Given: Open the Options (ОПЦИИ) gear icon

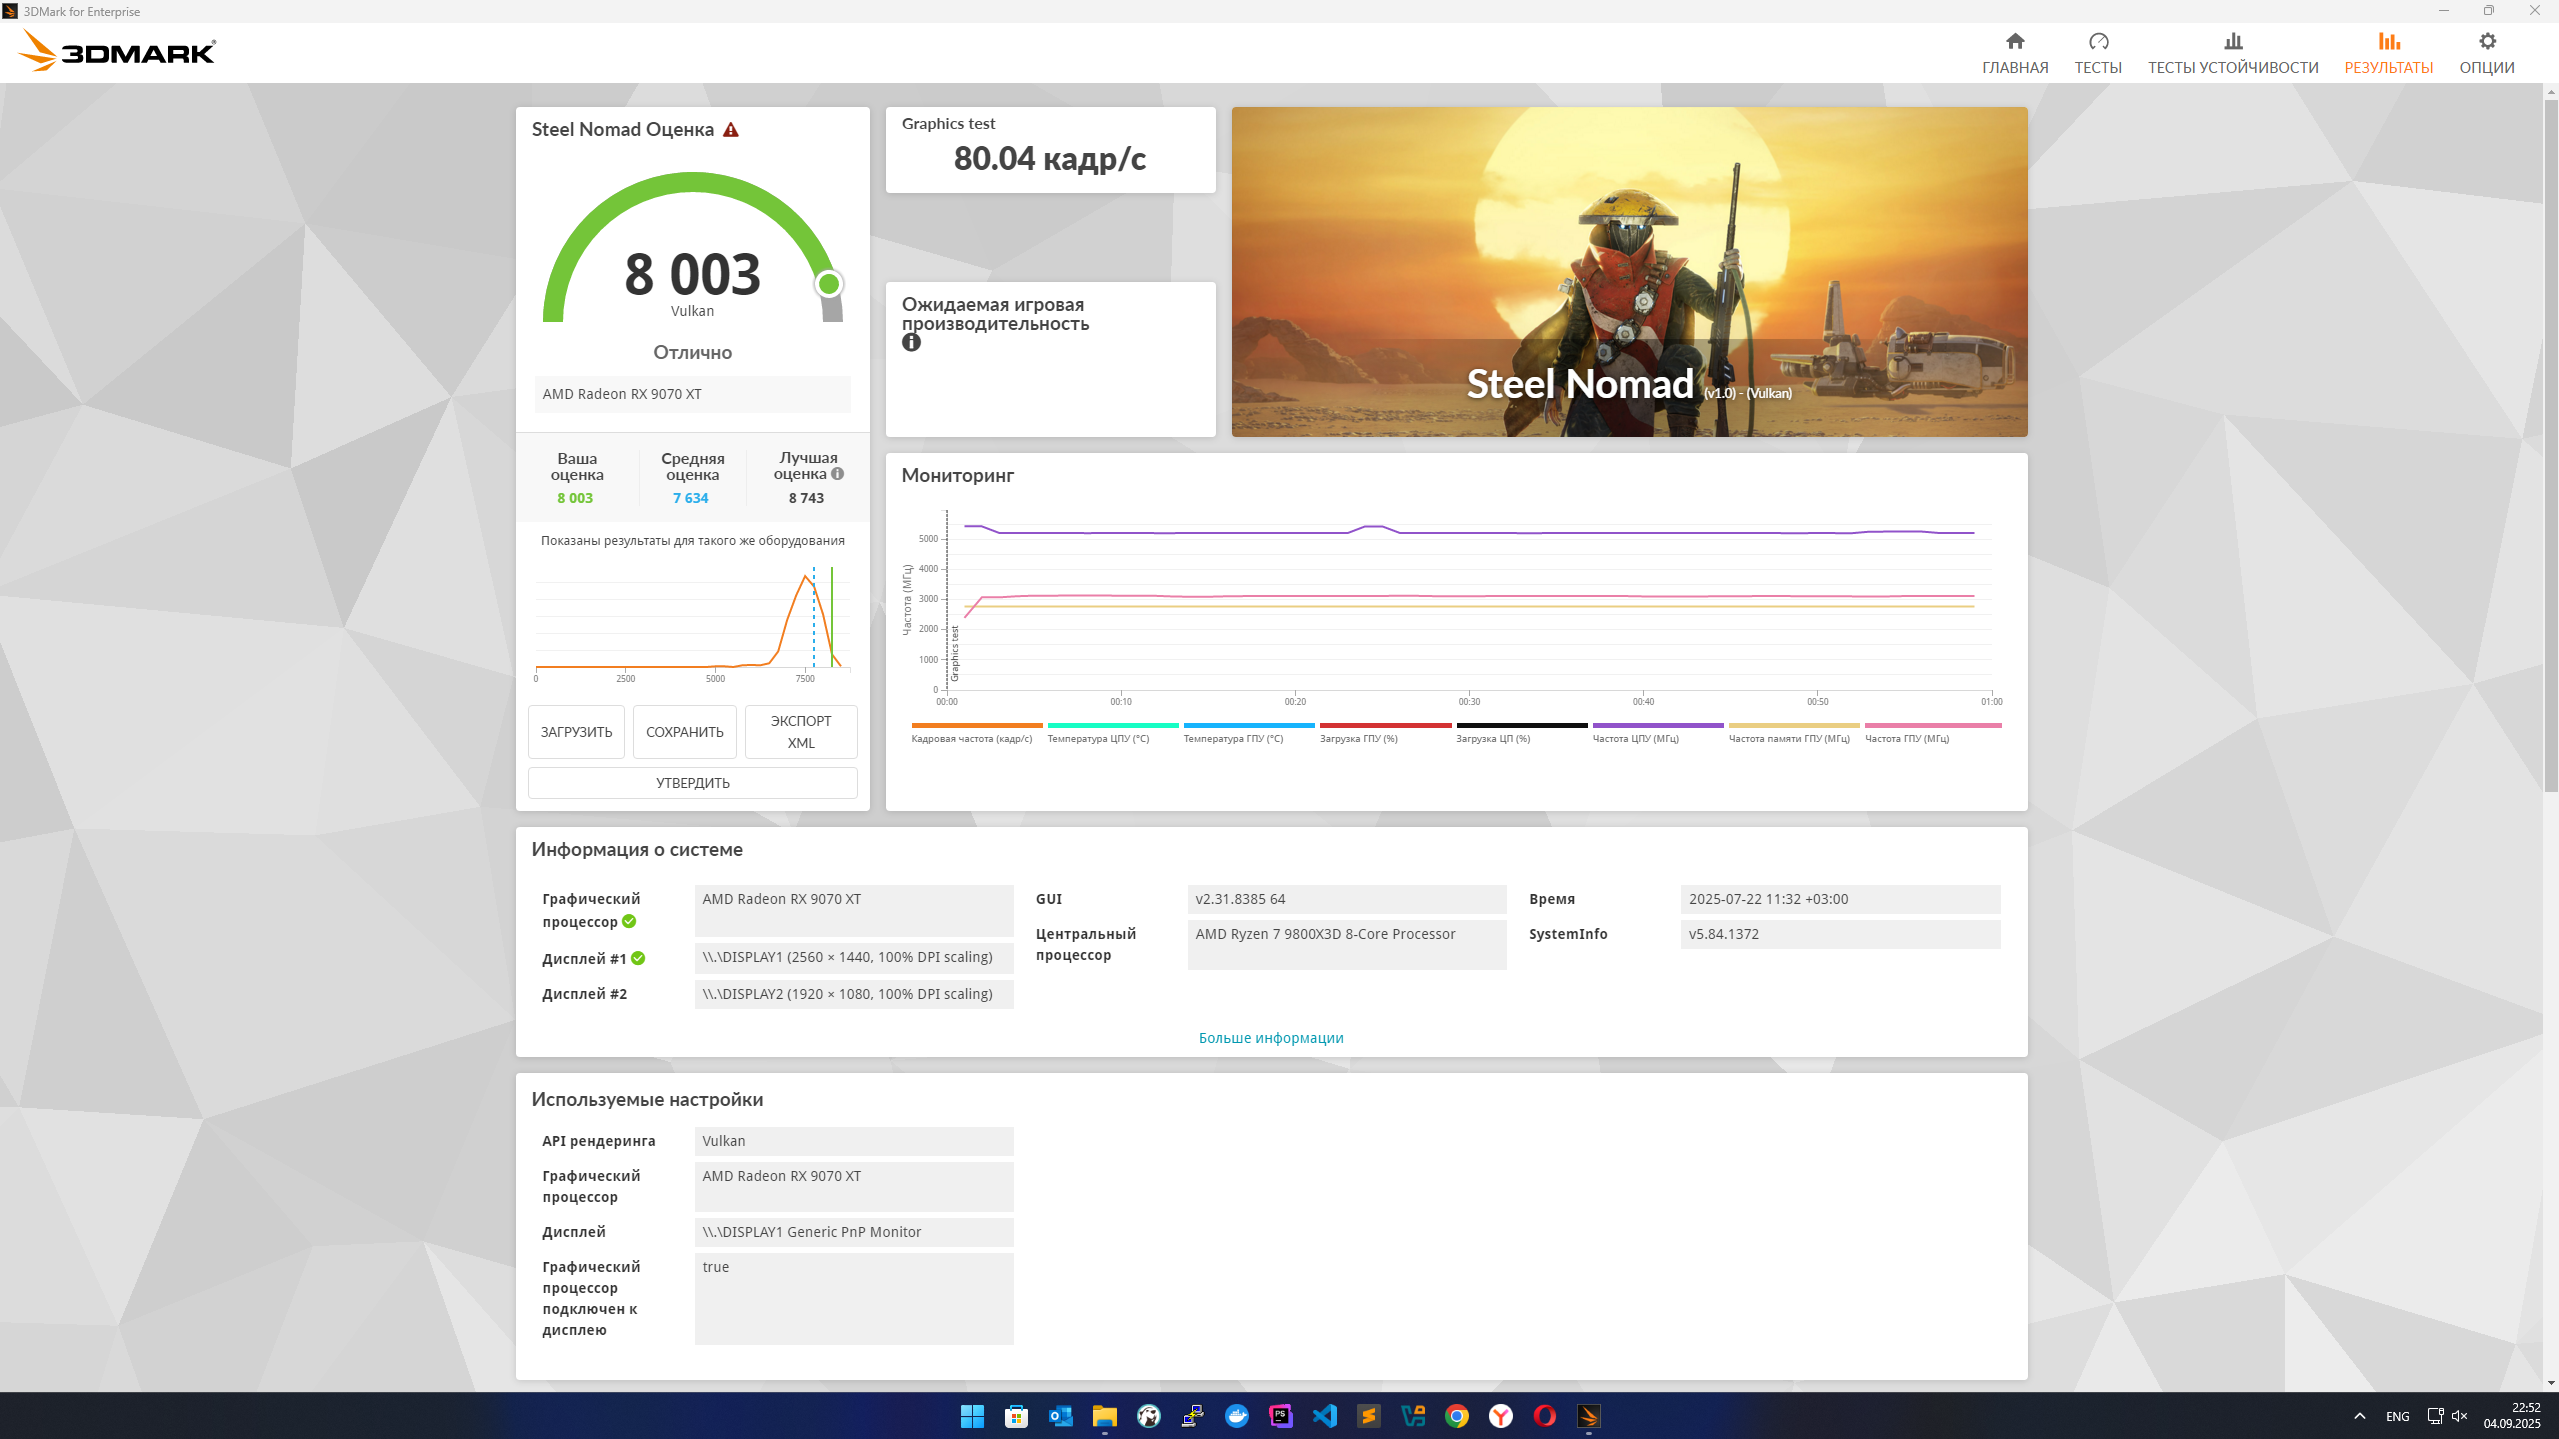Looking at the screenshot, I should pyautogui.click(x=2486, y=41).
